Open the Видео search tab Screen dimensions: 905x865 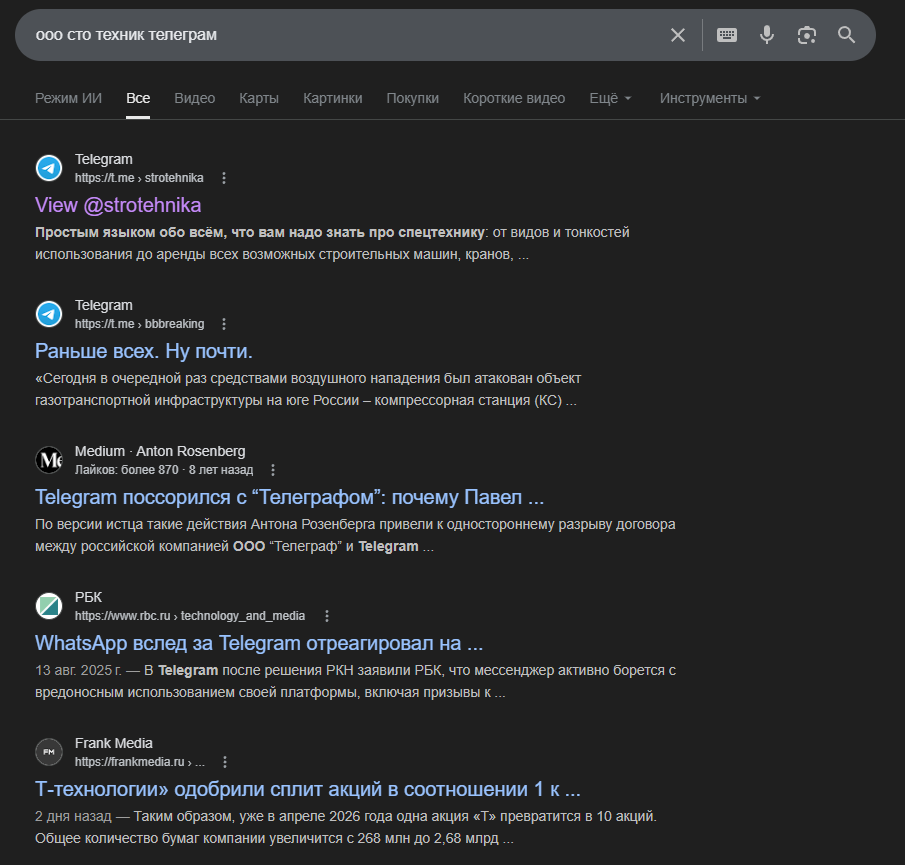click(x=193, y=98)
